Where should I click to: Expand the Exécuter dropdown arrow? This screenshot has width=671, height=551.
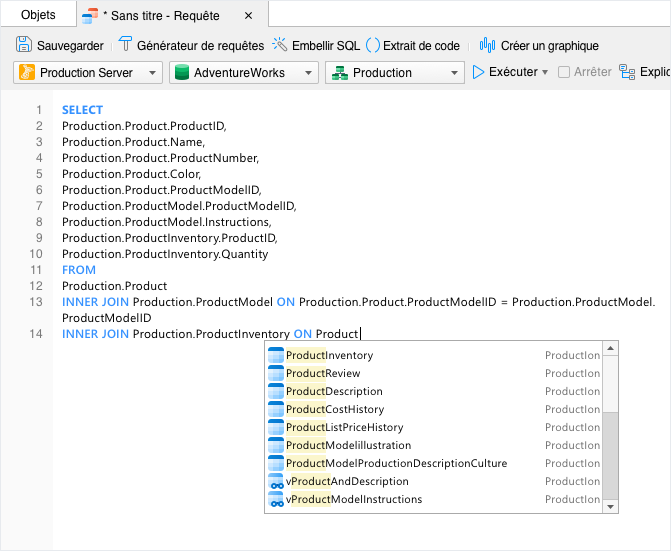click(x=545, y=72)
